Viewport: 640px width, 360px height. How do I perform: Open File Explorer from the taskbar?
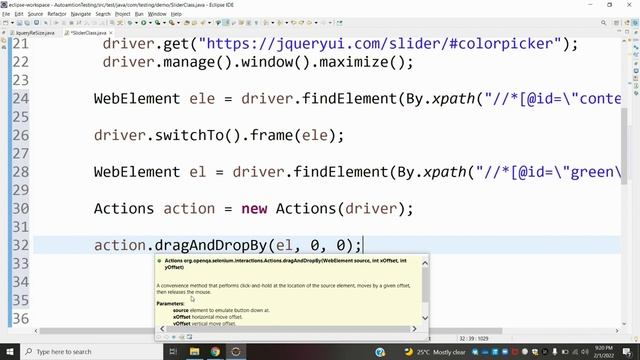point(194,351)
